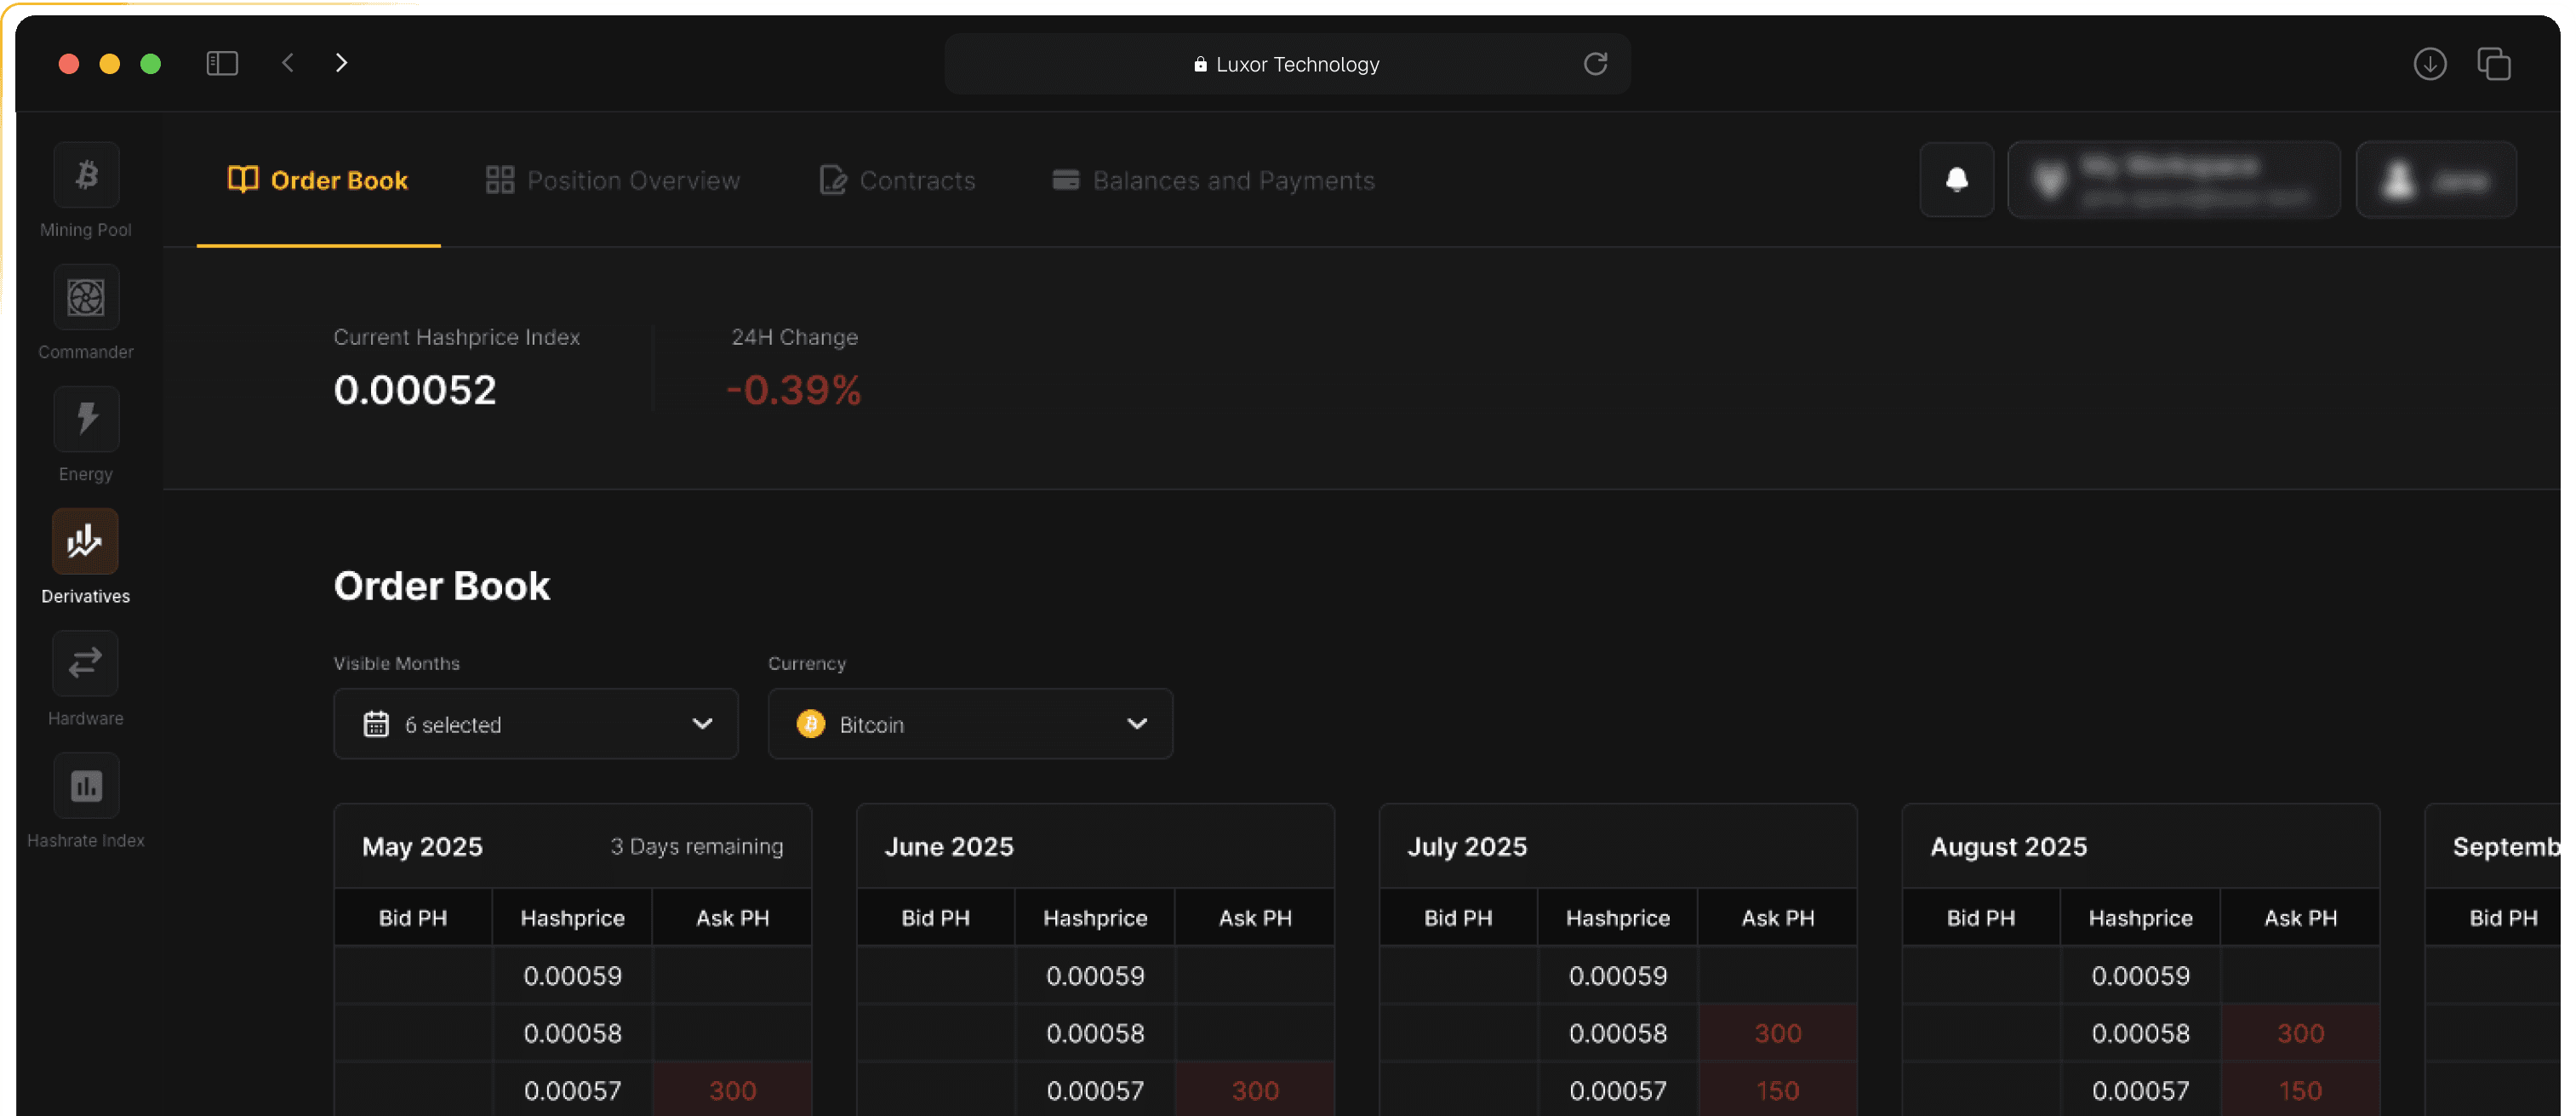
Task: Toggle the browser sidebar panel
Action: pyautogui.click(x=222, y=63)
